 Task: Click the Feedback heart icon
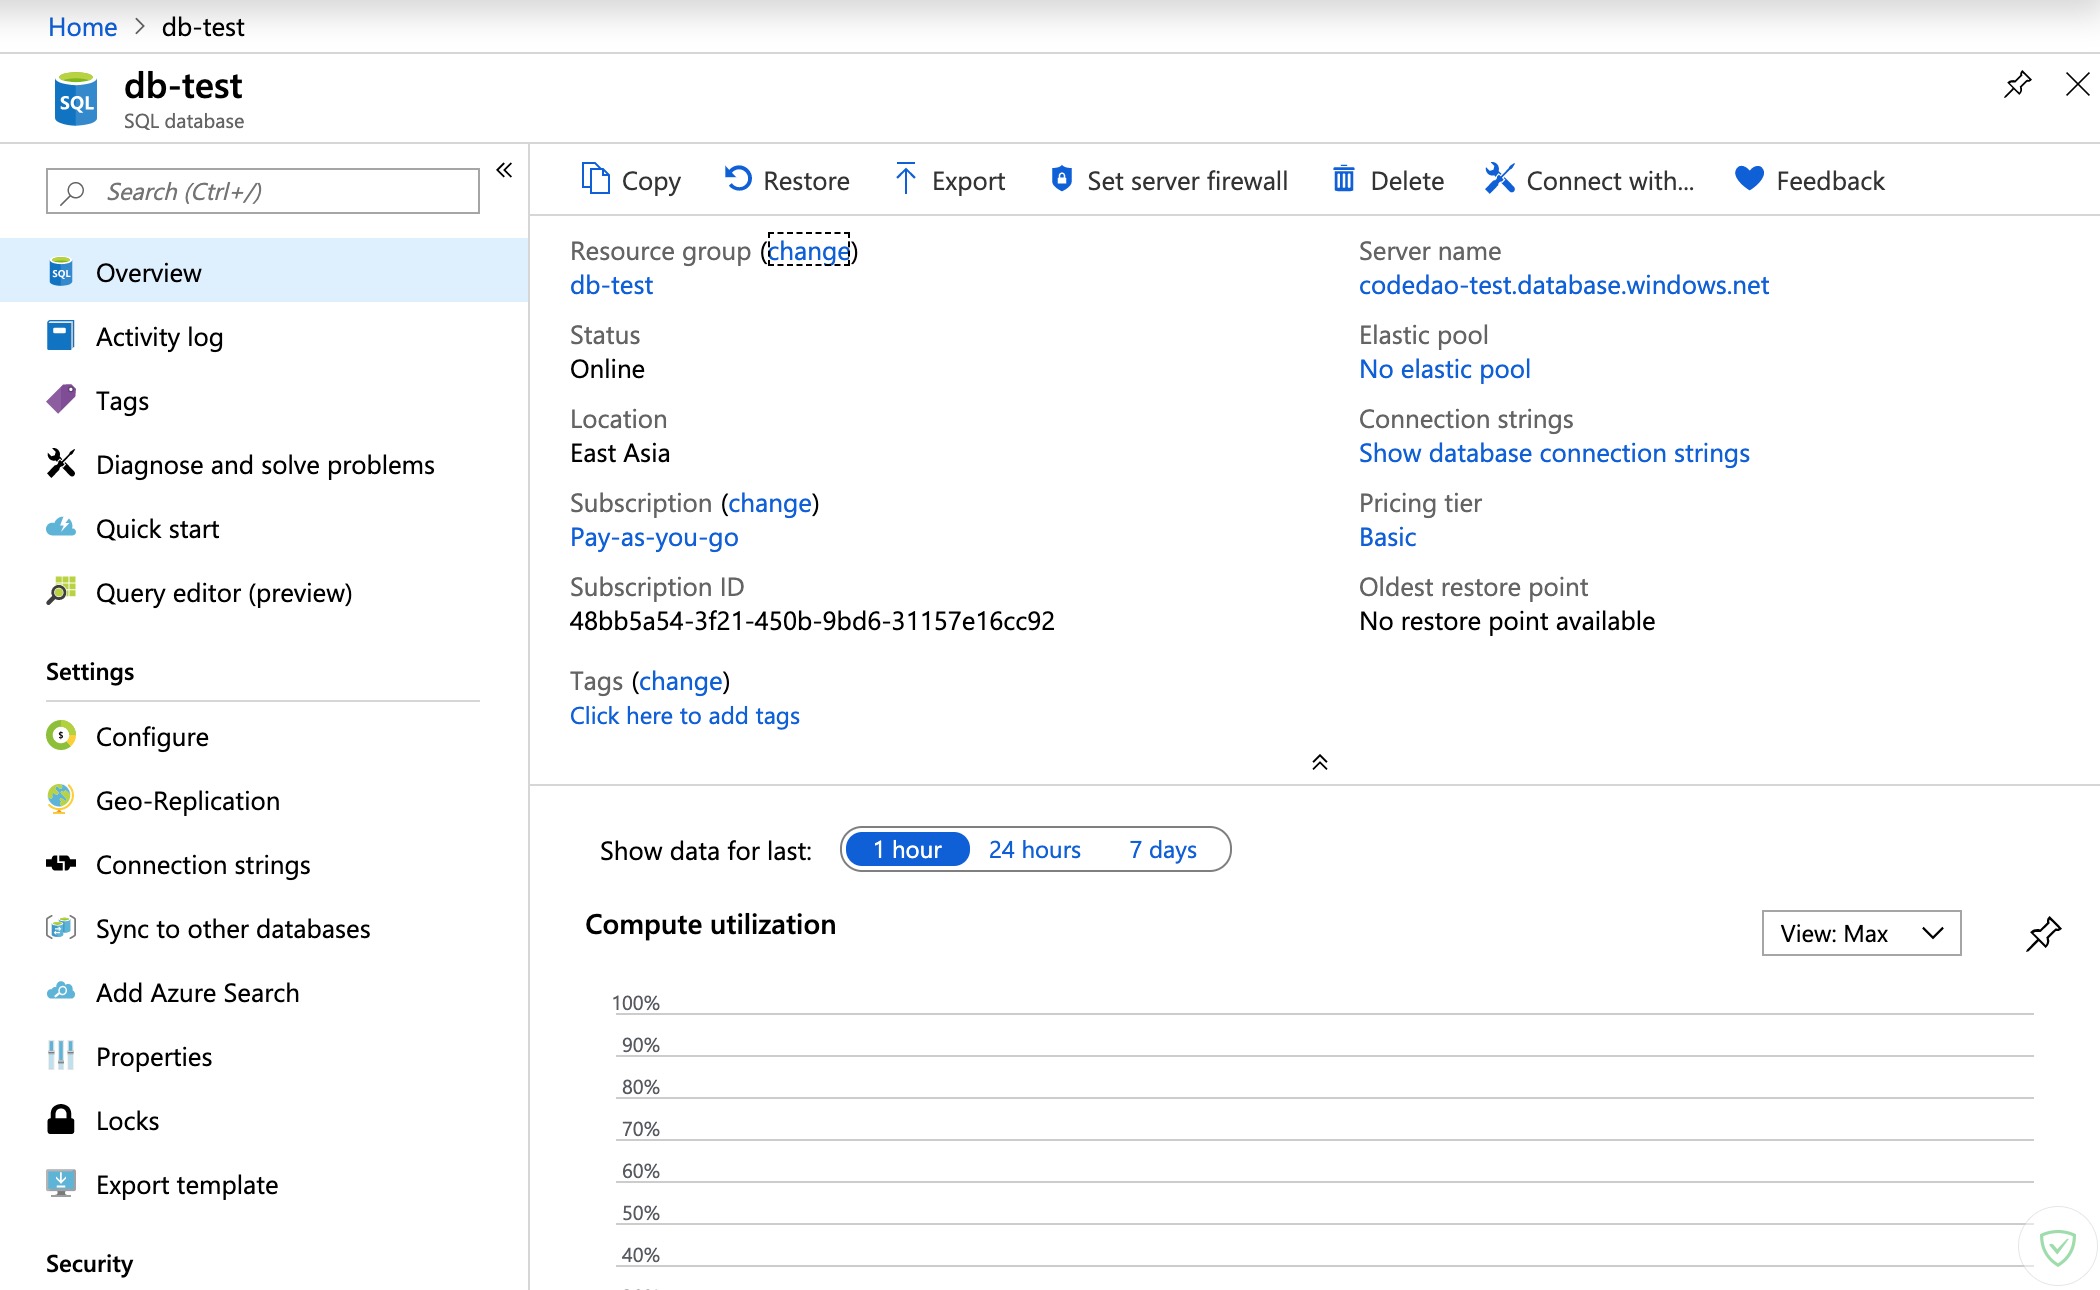click(1749, 180)
